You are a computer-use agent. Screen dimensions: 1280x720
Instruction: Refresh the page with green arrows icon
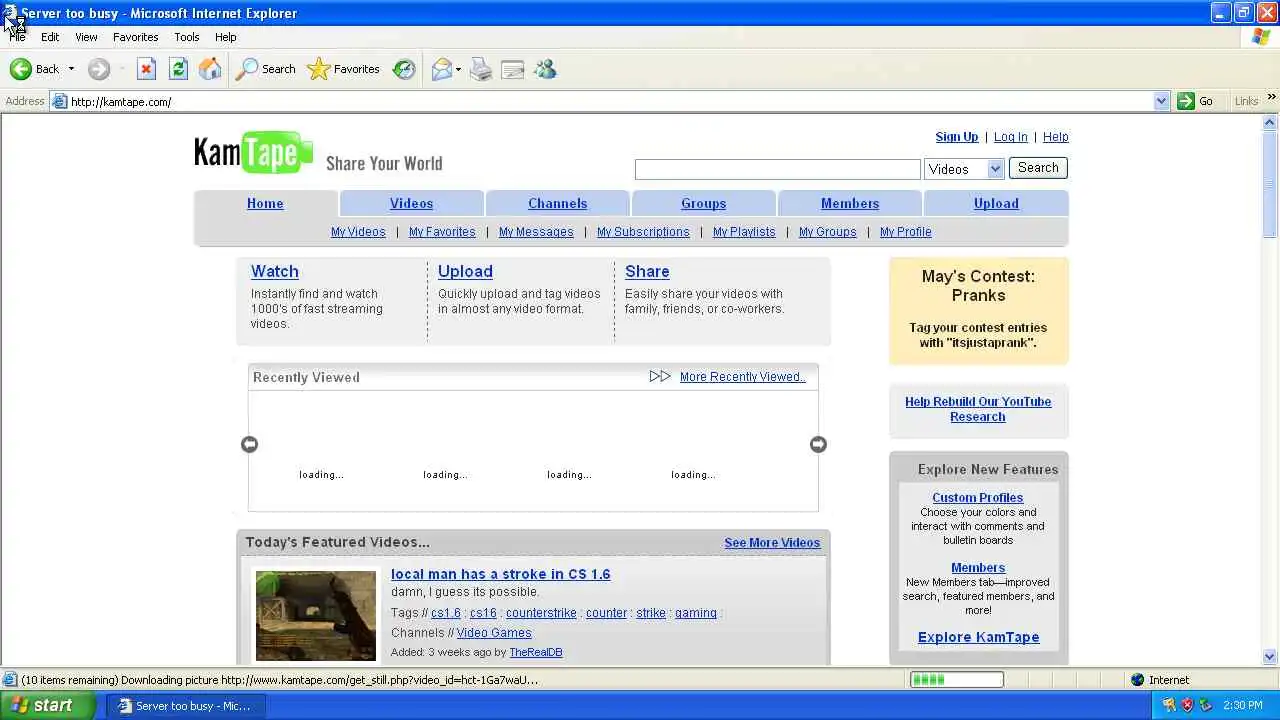pos(178,69)
